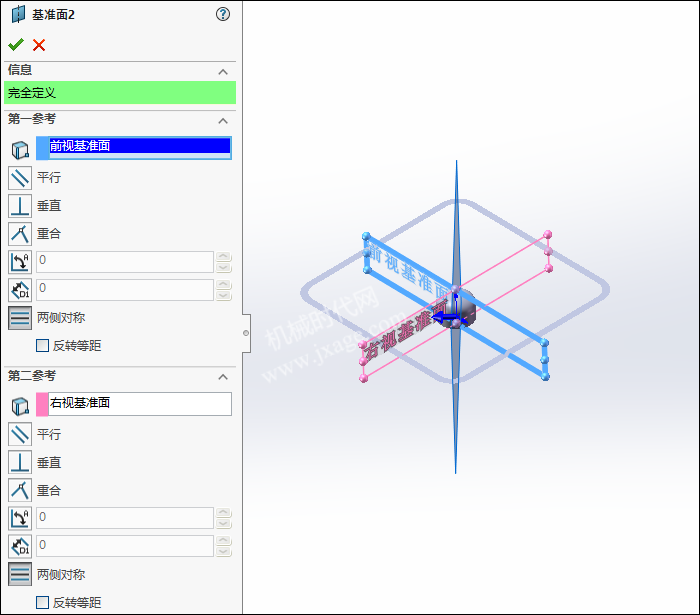700x615 pixels.
Task: Select 重合 for the second reference
Action: [x=20, y=490]
